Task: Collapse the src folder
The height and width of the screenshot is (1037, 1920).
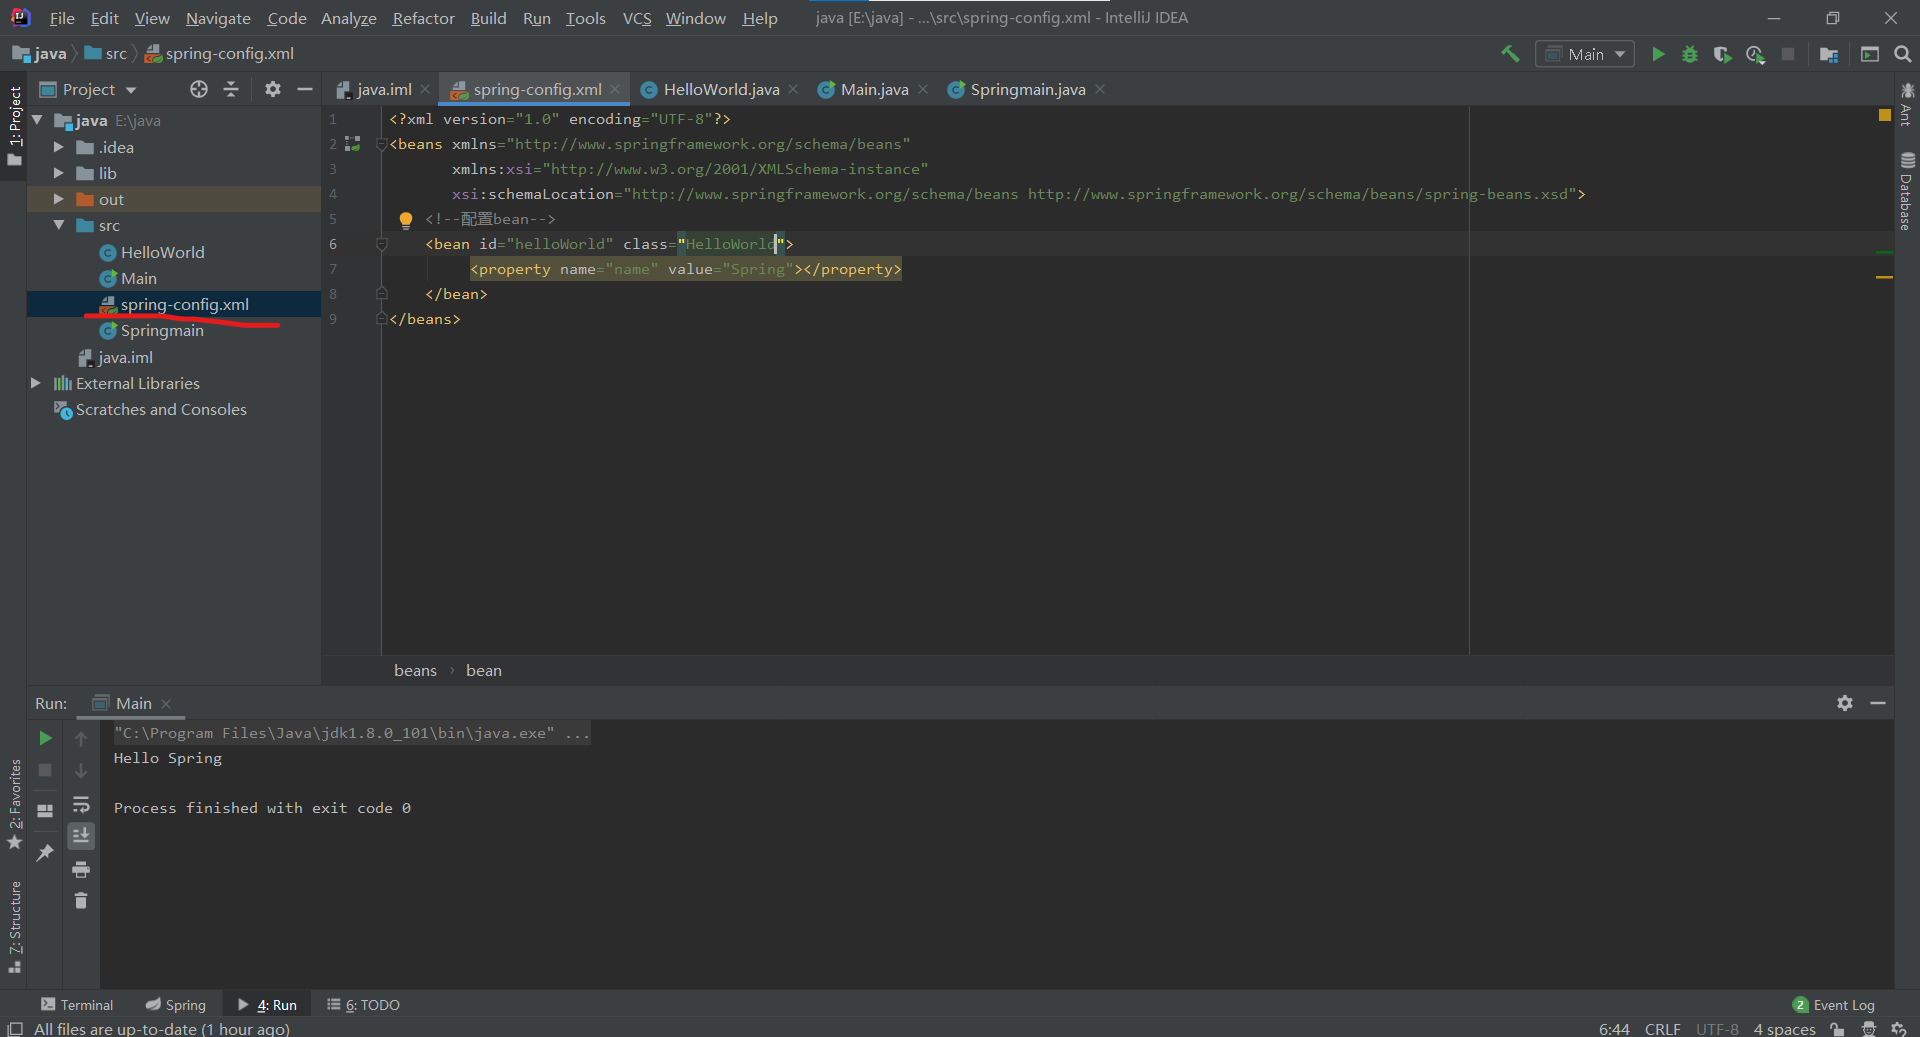Action: click(58, 225)
